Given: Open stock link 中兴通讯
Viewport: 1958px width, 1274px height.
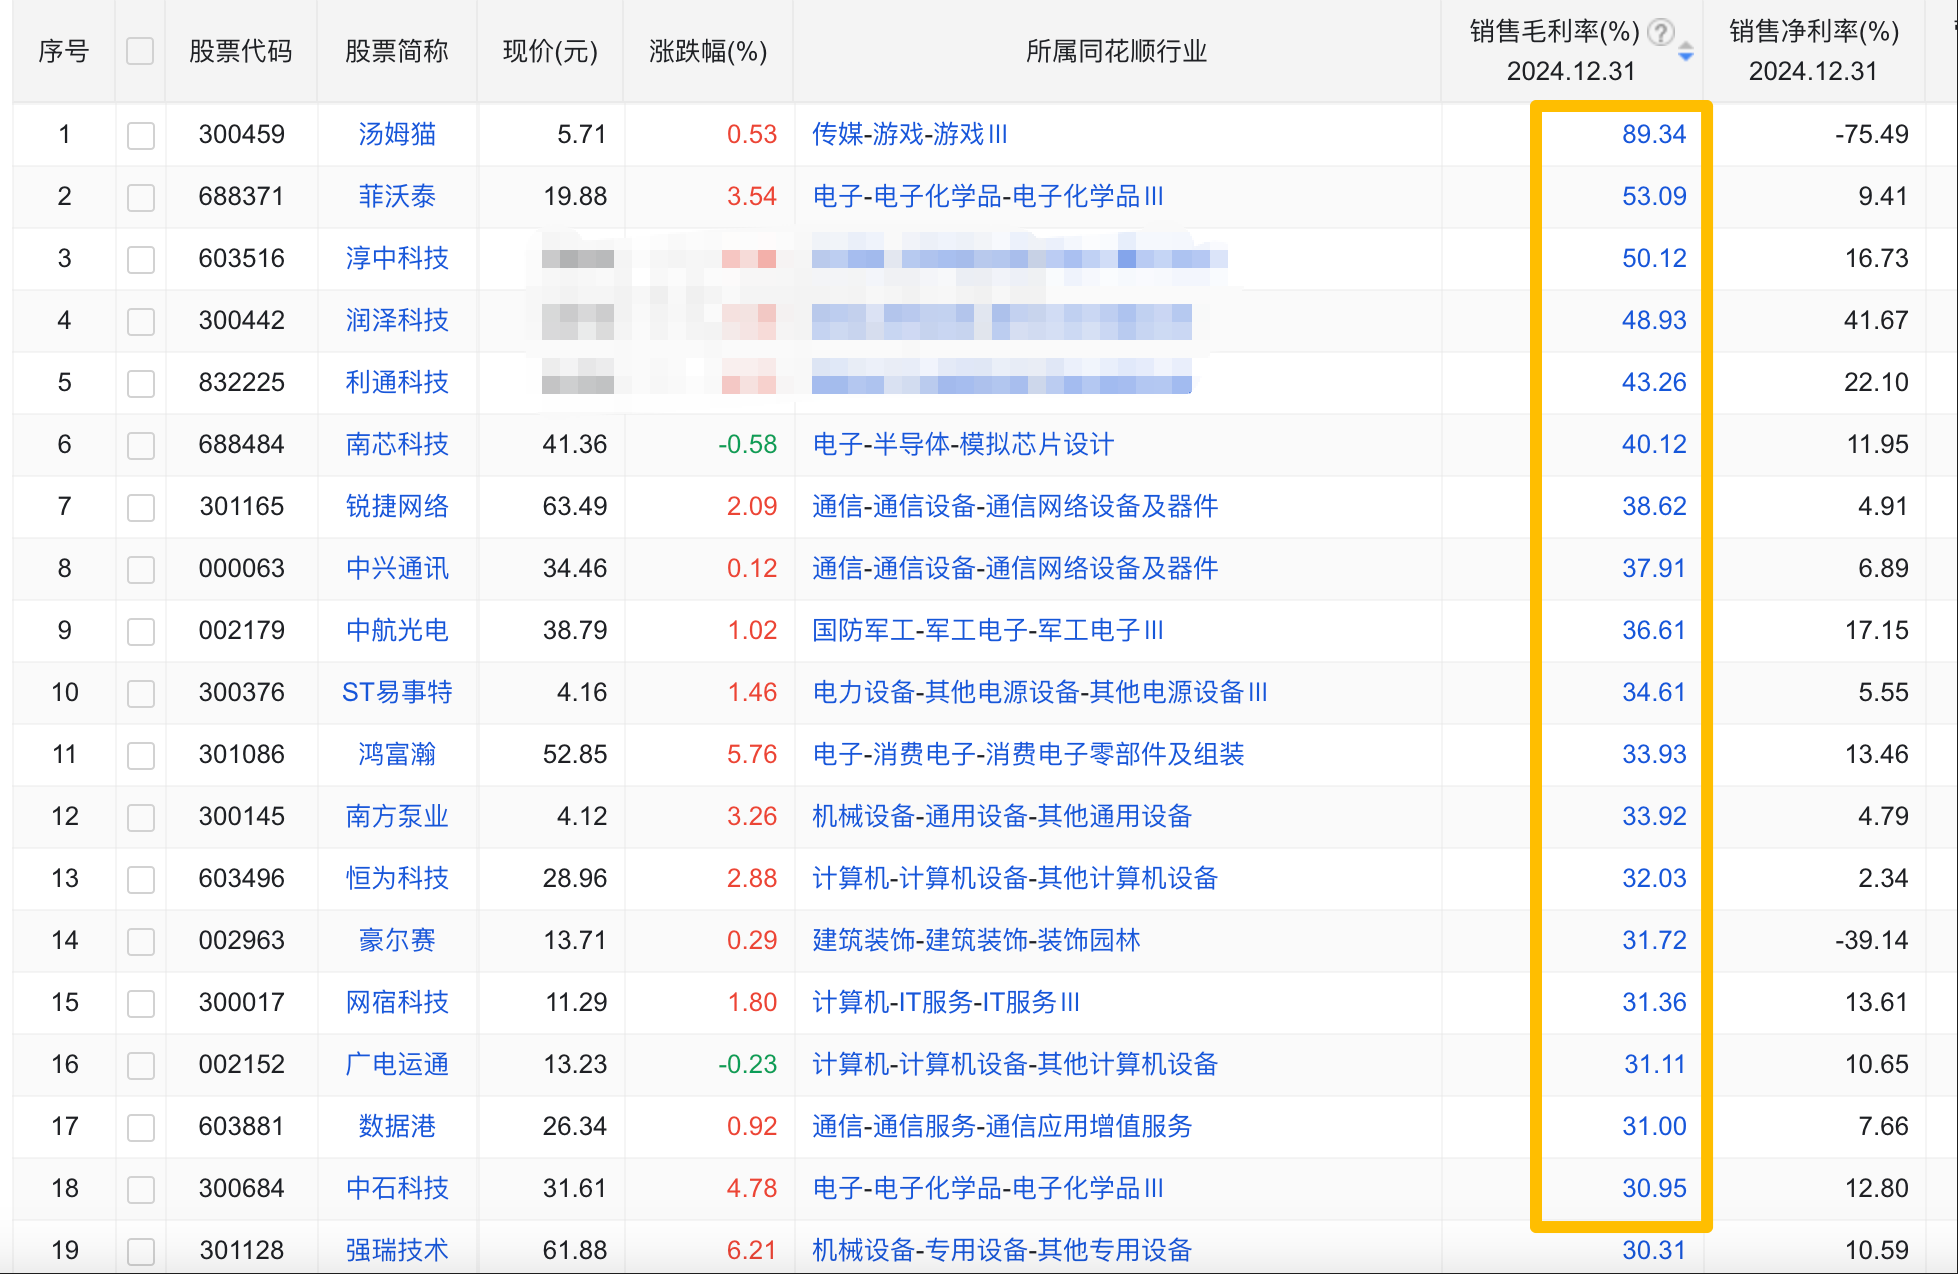Looking at the screenshot, I should [x=397, y=568].
